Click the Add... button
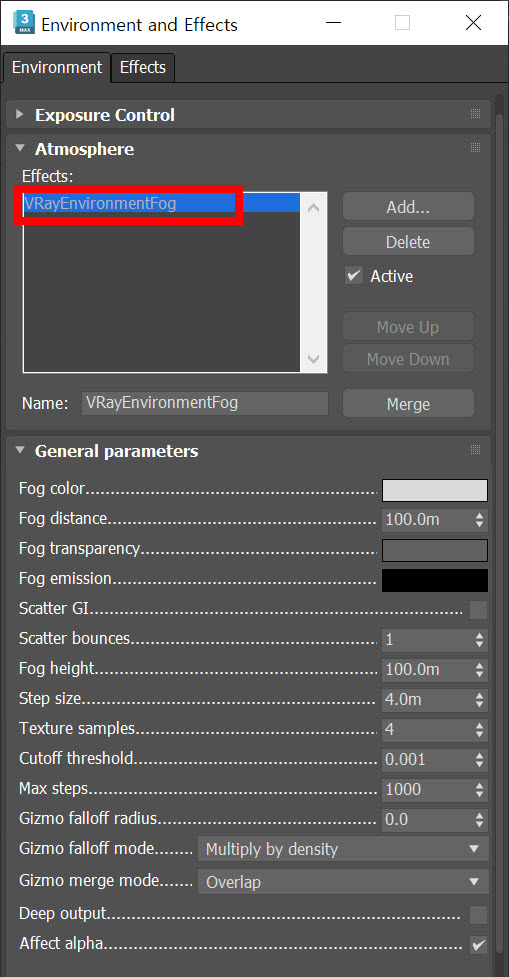The width and height of the screenshot is (509, 977). pyautogui.click(x=408, y=207)
